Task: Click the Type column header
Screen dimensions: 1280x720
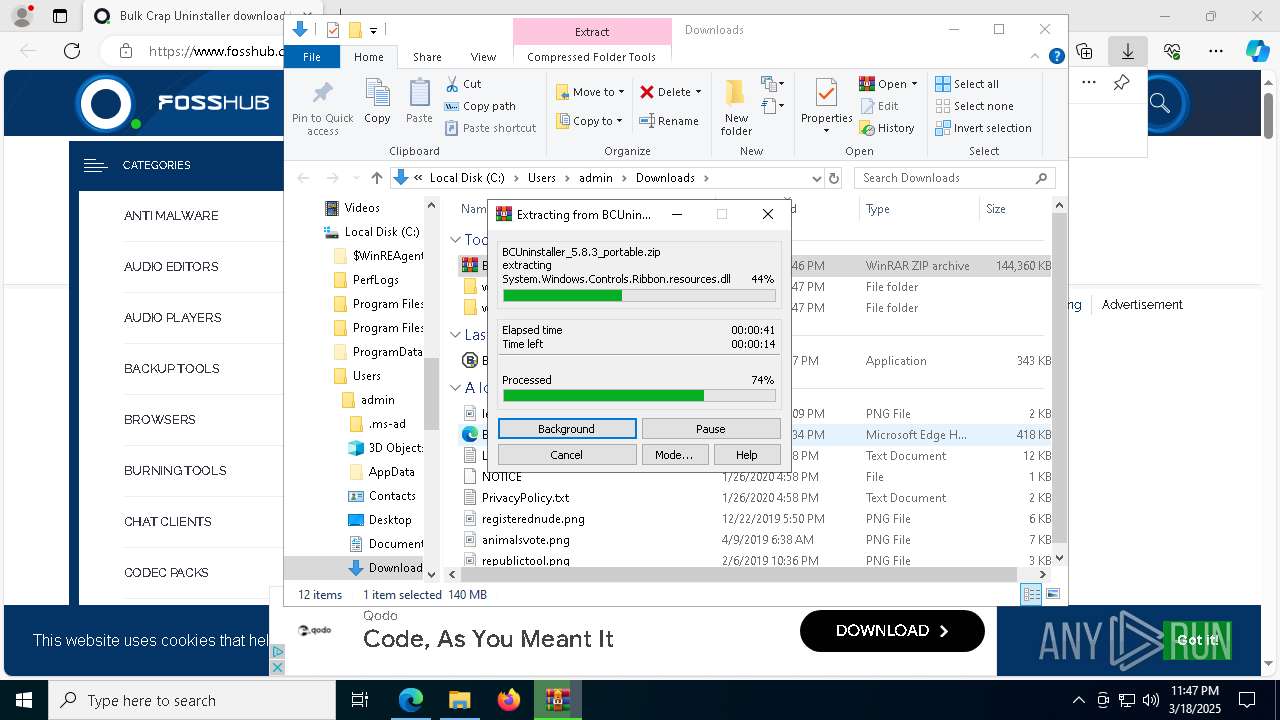Action: [x=918, y=209]
